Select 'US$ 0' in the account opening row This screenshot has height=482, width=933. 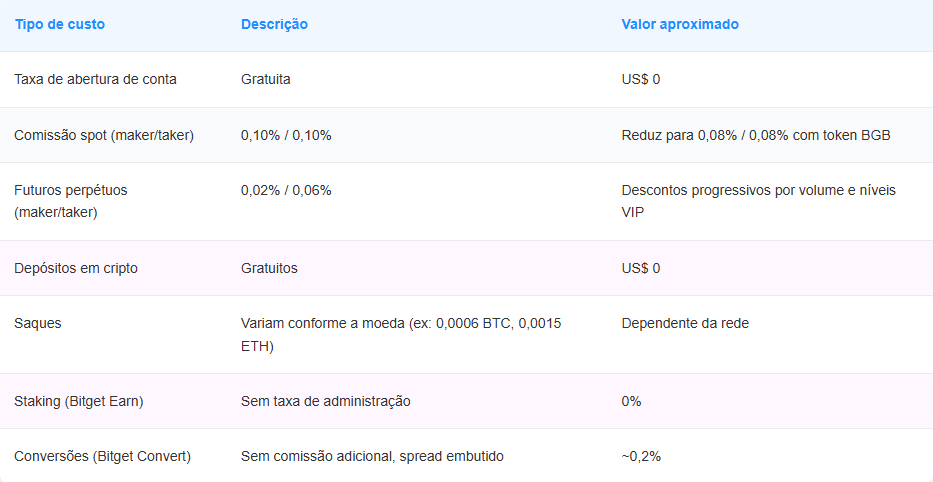(640, 79)
